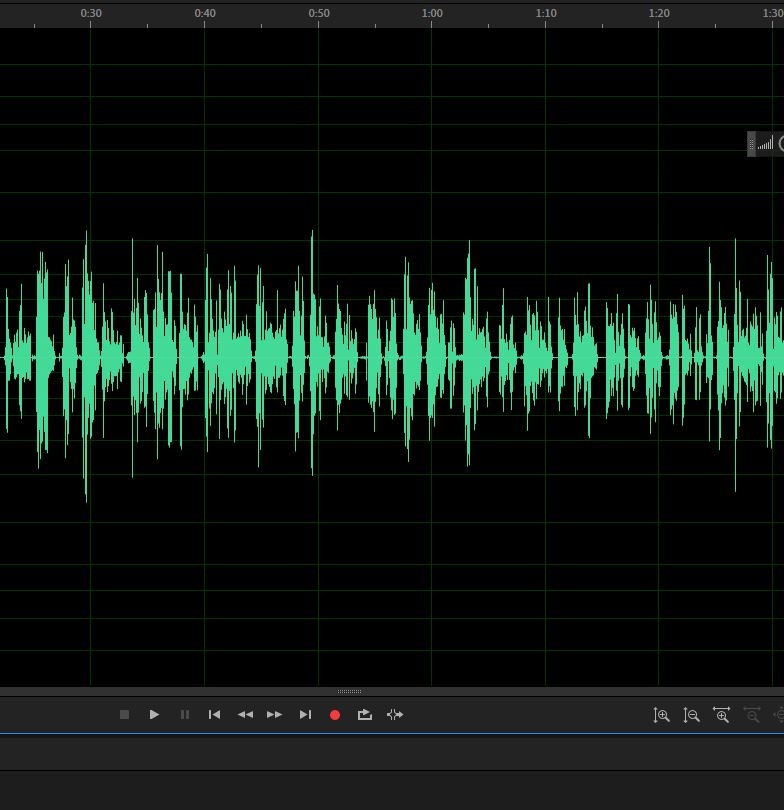Screen dimensions: 784x810
Task: Zoom out amplitude vertically
Action: [x=691, y=715]
